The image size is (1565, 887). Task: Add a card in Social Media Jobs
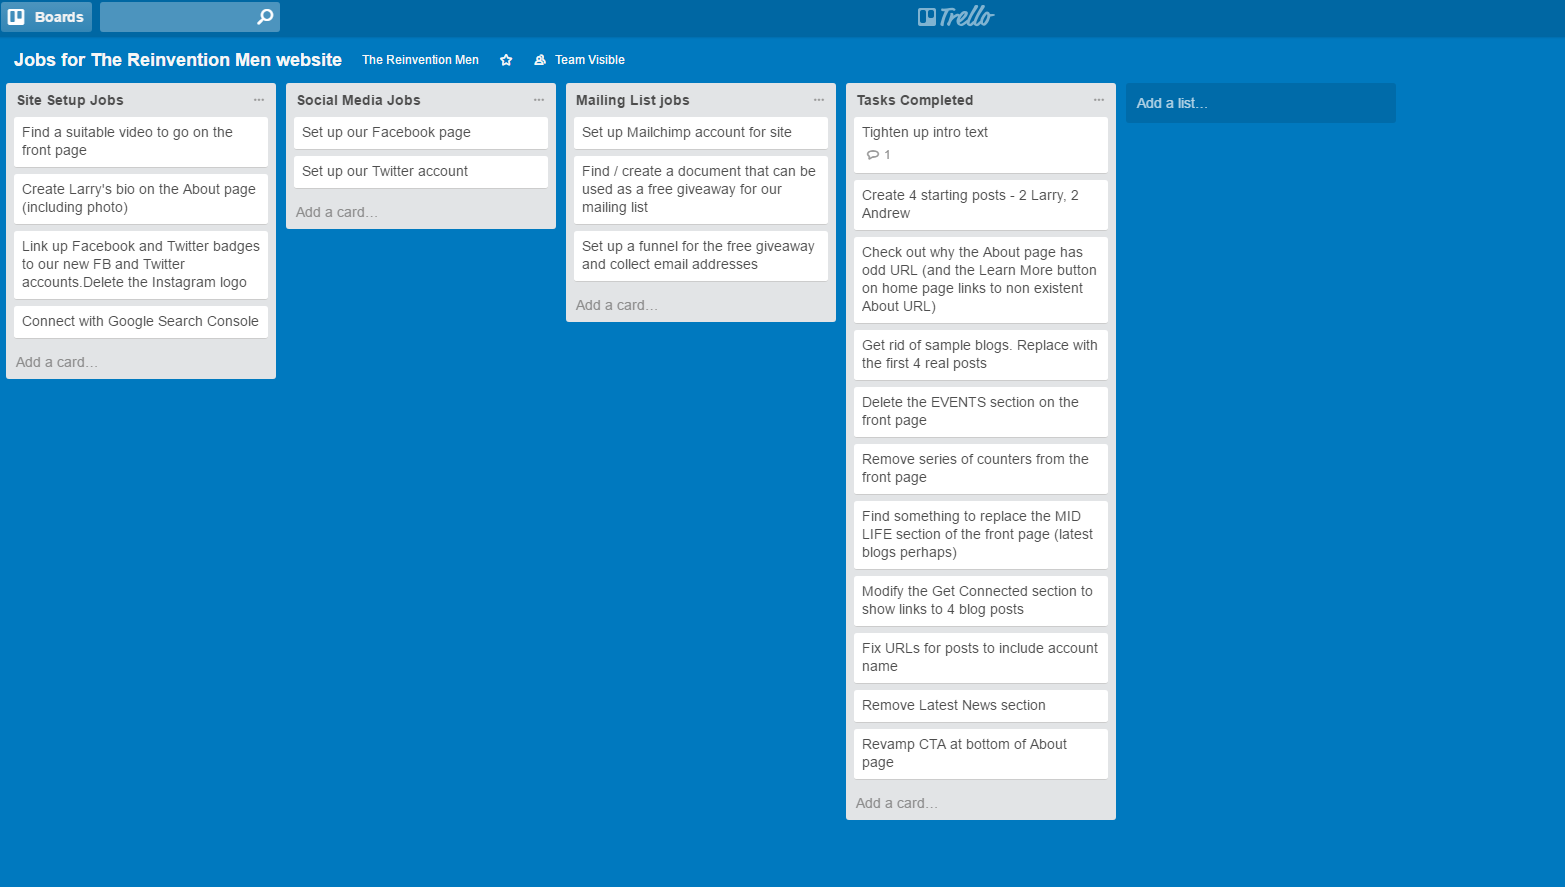(336, 212)
